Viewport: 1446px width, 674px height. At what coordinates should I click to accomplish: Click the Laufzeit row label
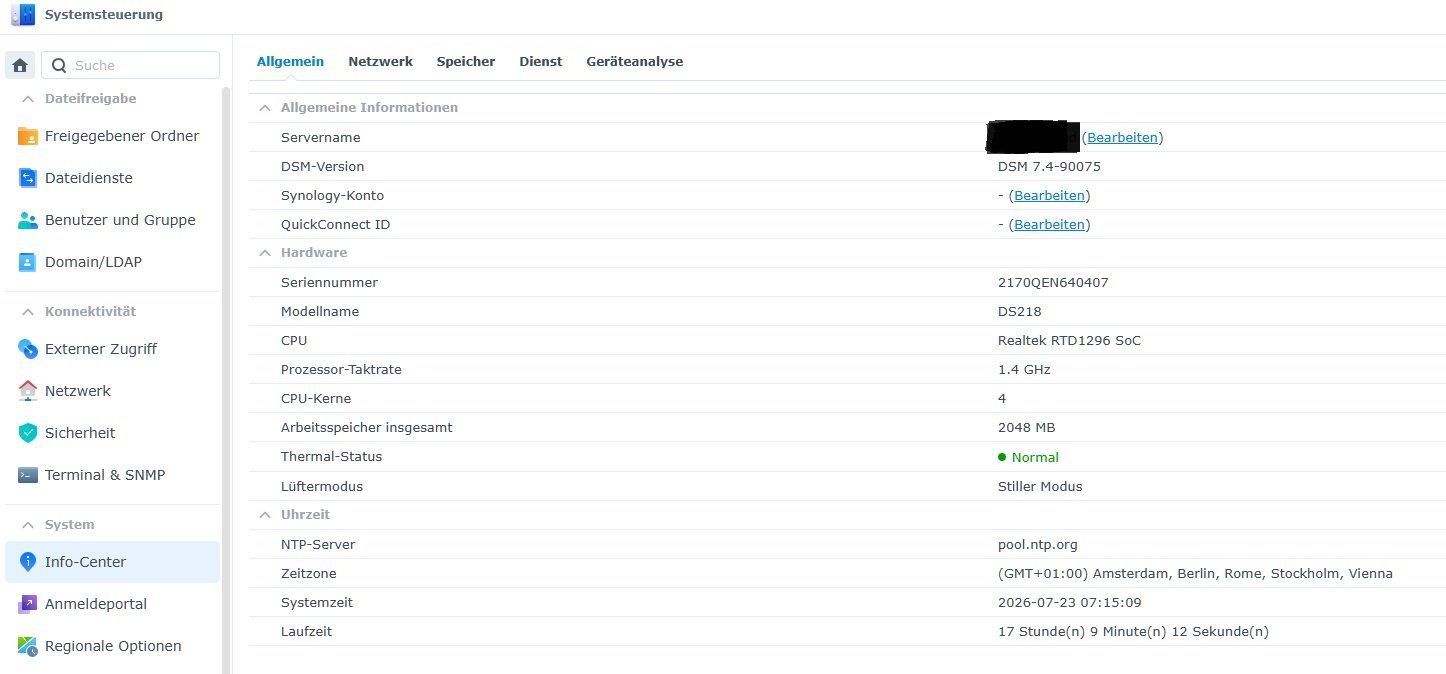[x=306, y=631]
